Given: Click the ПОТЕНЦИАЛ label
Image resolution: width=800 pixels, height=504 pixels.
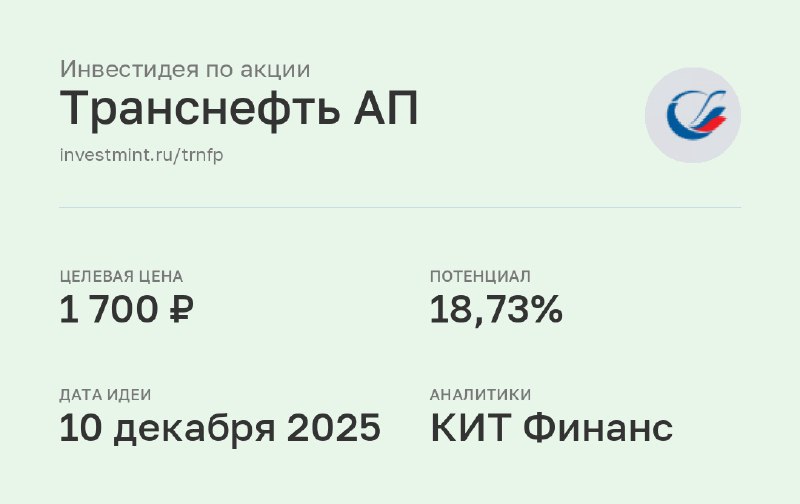Looking at the screenshot, I should (x=480, y=276).
